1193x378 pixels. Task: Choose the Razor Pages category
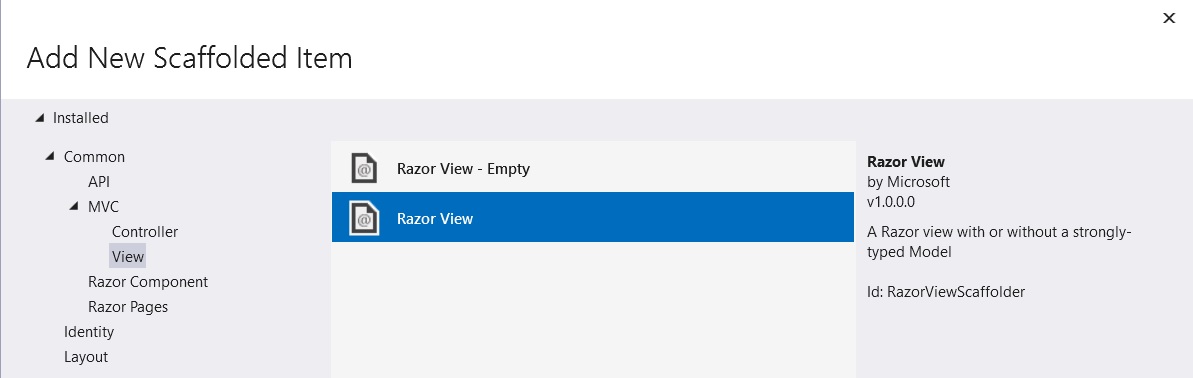[x=128, y=307]
